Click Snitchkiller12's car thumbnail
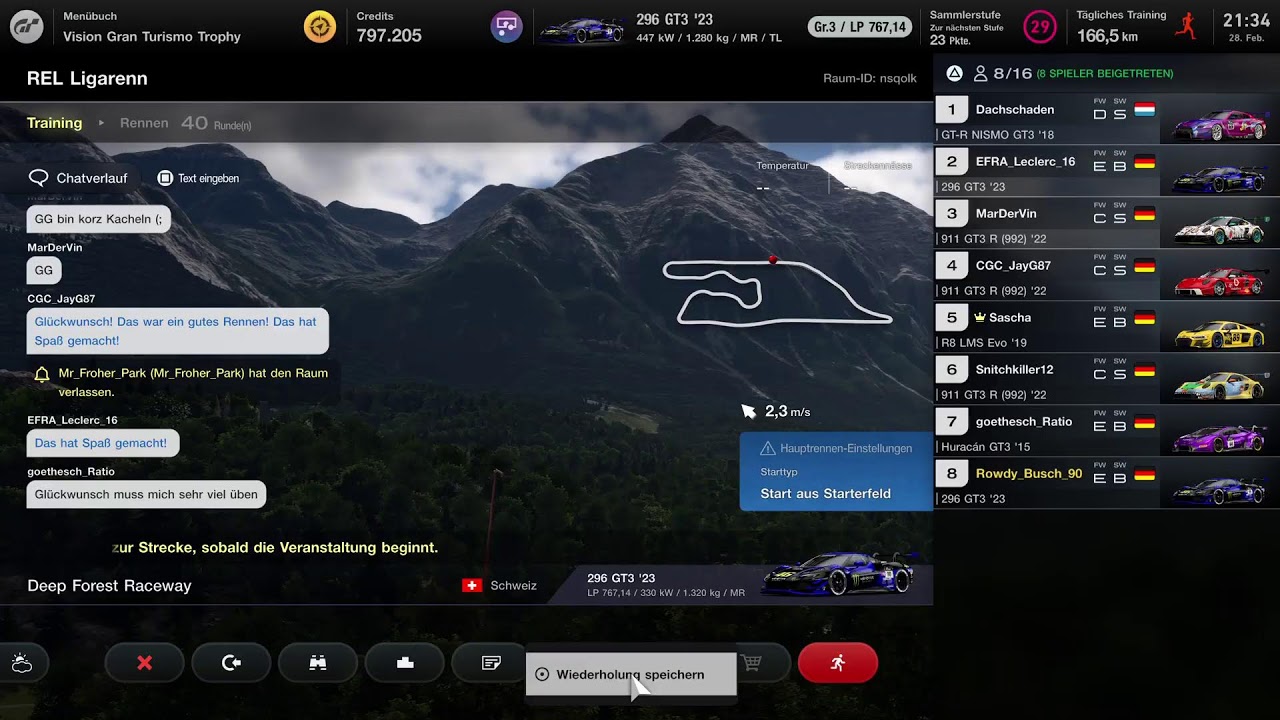The height and width of the screenshot is (720, 1280). pyautogui.click(x=1218, y=385)
